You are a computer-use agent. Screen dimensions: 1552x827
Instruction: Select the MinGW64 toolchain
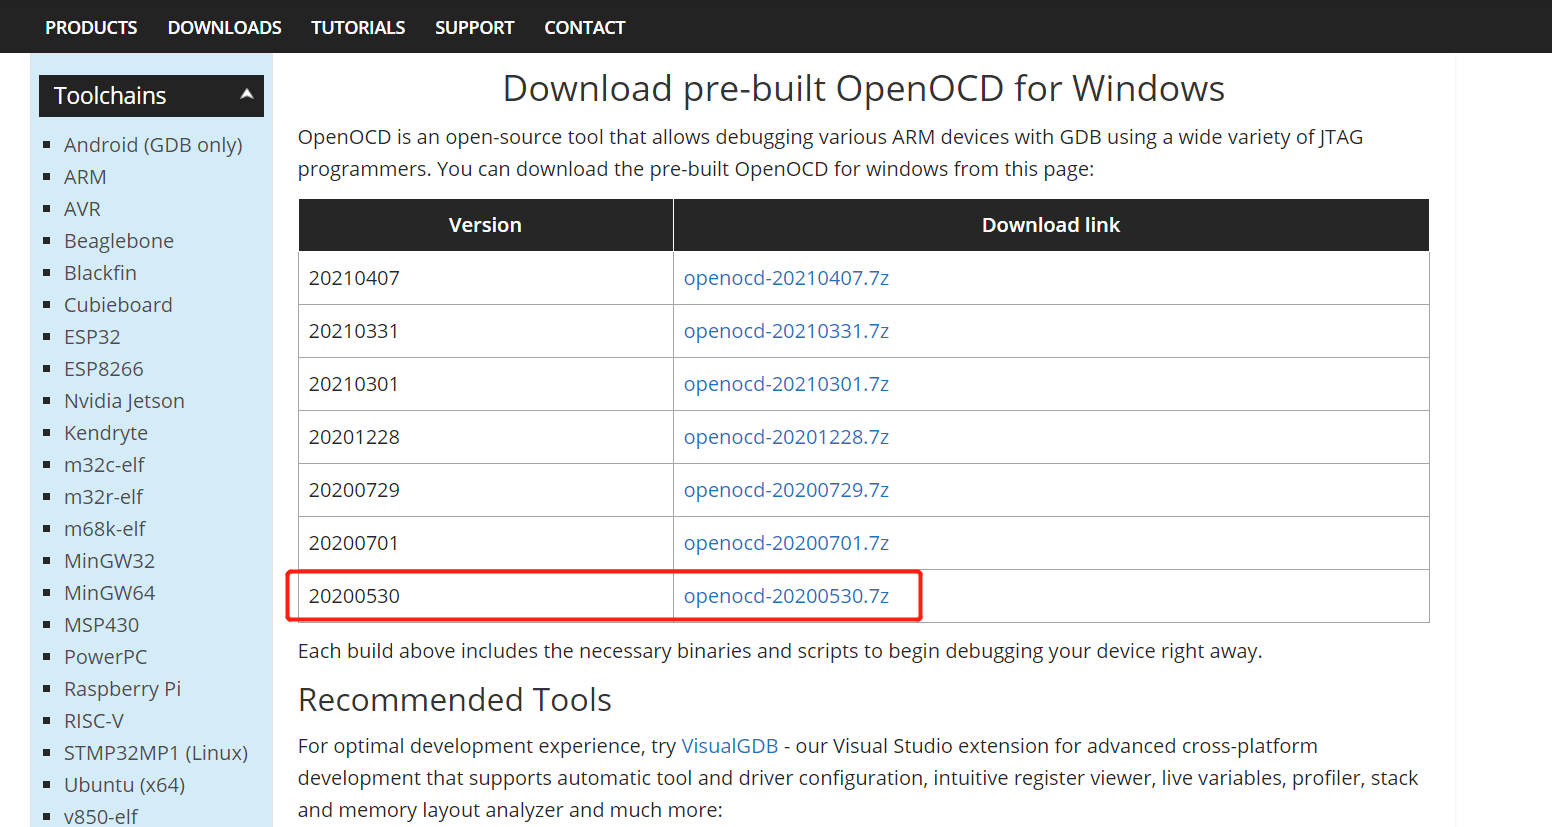coord(109,592)
